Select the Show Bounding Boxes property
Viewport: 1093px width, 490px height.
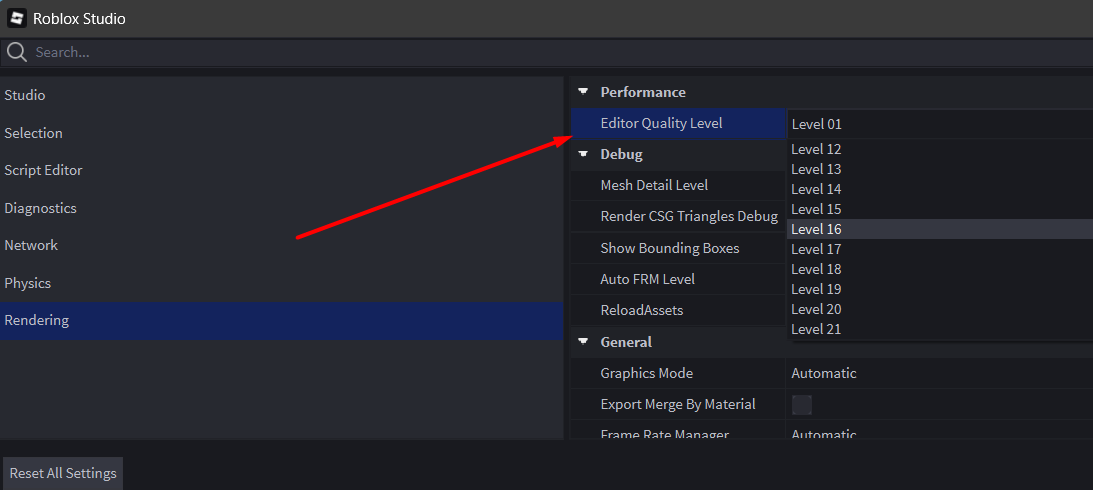[x=678, y=248]
